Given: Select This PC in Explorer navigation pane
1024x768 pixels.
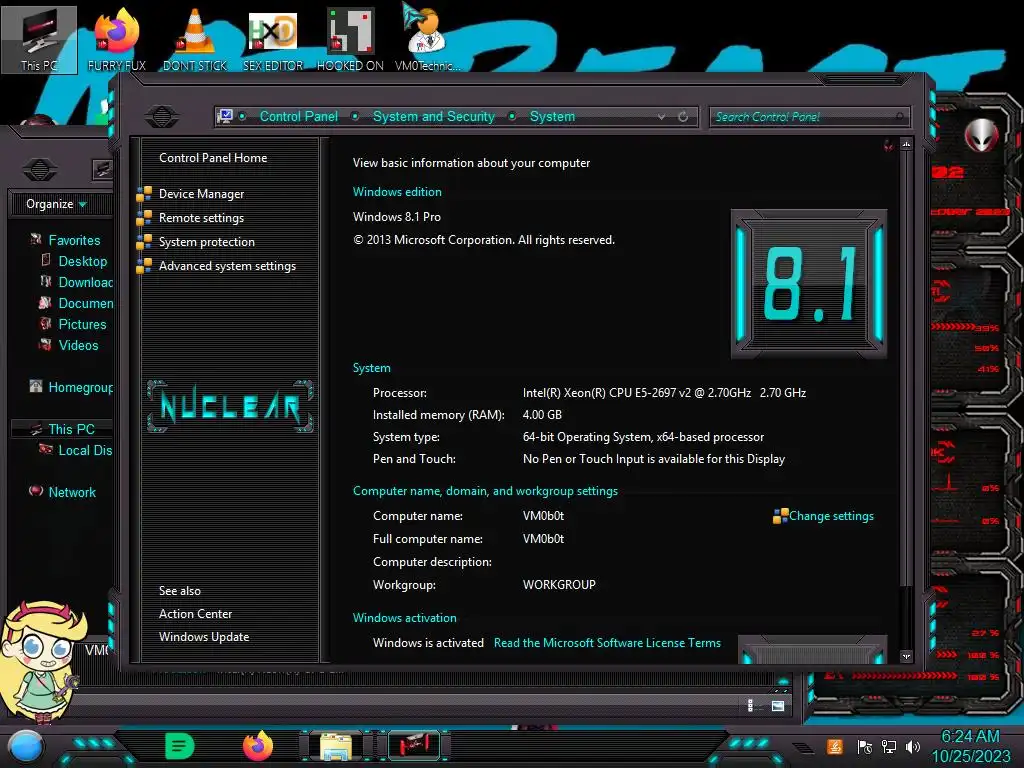Looking at the screenshot, I should [71, 429].
